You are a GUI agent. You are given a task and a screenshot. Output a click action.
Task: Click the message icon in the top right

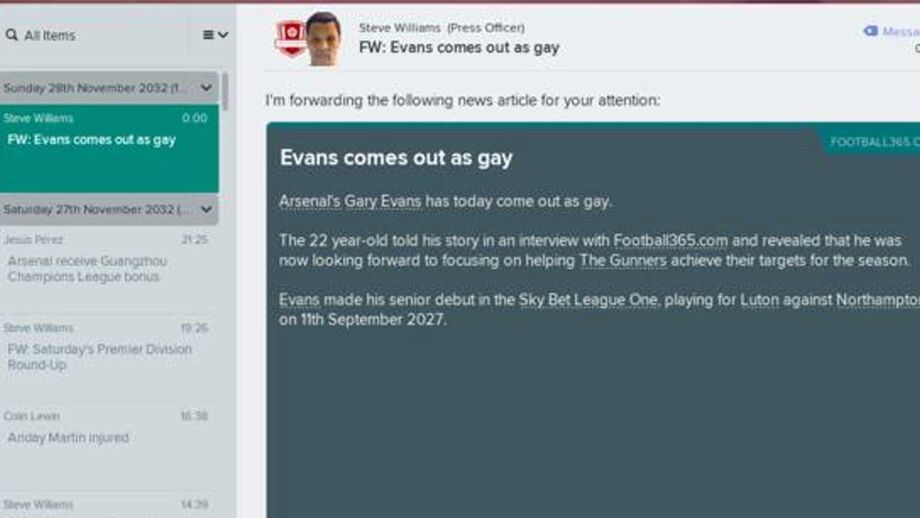[x=871, y=31]
